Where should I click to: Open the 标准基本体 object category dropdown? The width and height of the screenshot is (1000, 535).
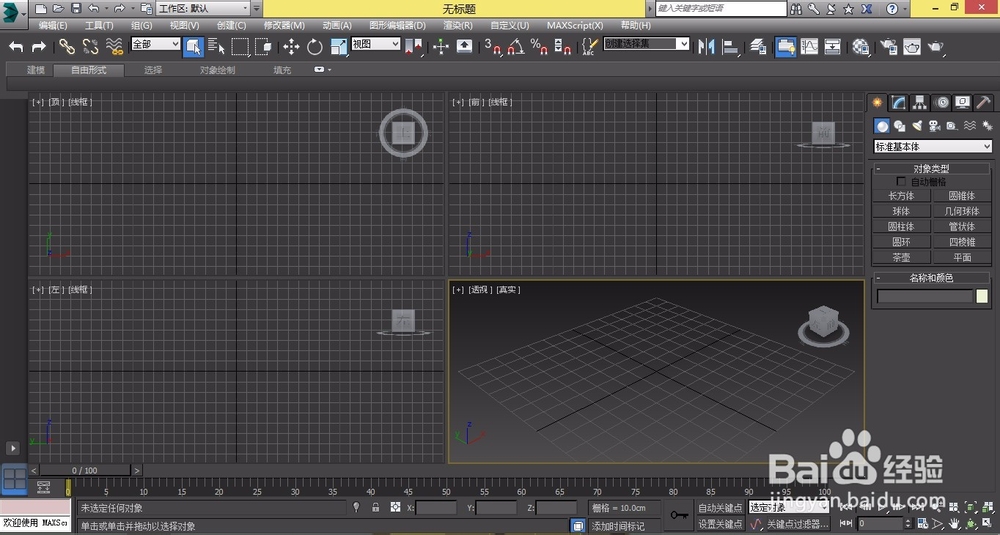[x=932, y=147]
